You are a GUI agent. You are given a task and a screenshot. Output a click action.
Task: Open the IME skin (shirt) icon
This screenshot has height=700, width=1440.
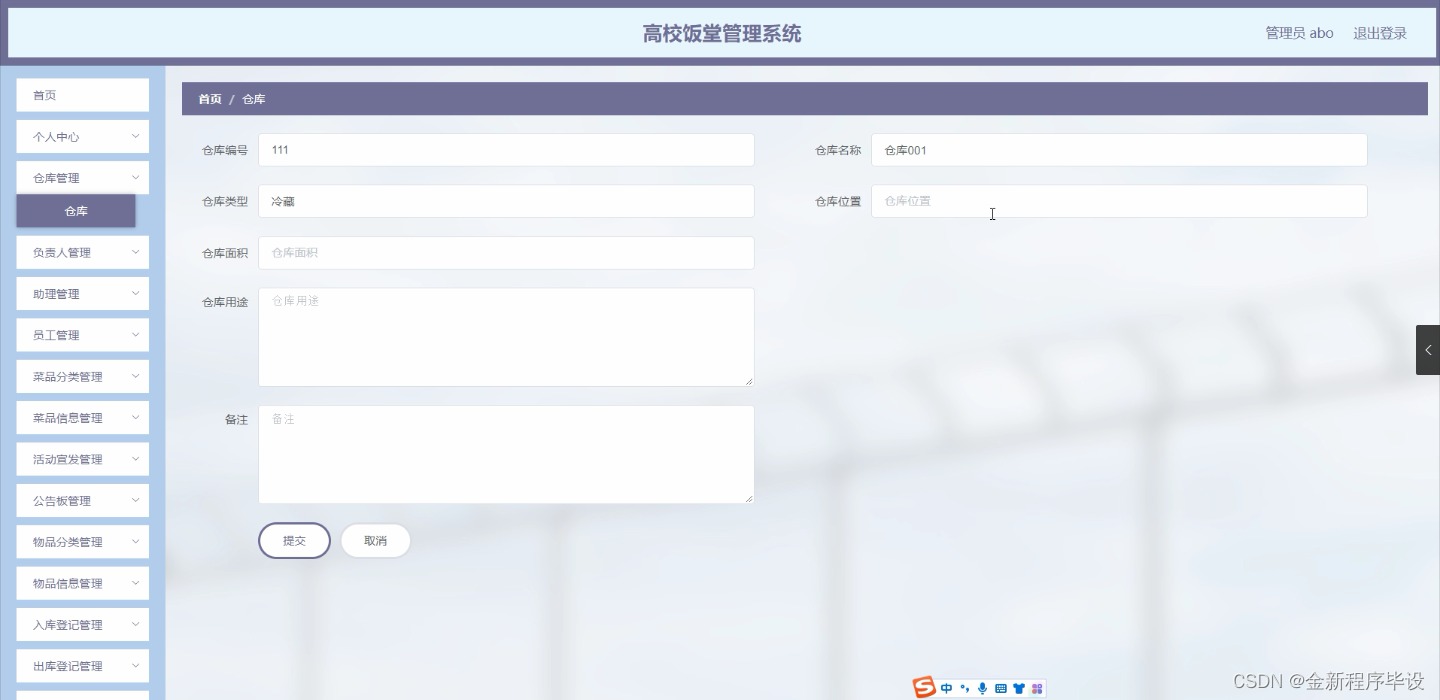pyautogui.click(x=1019, y=688)
